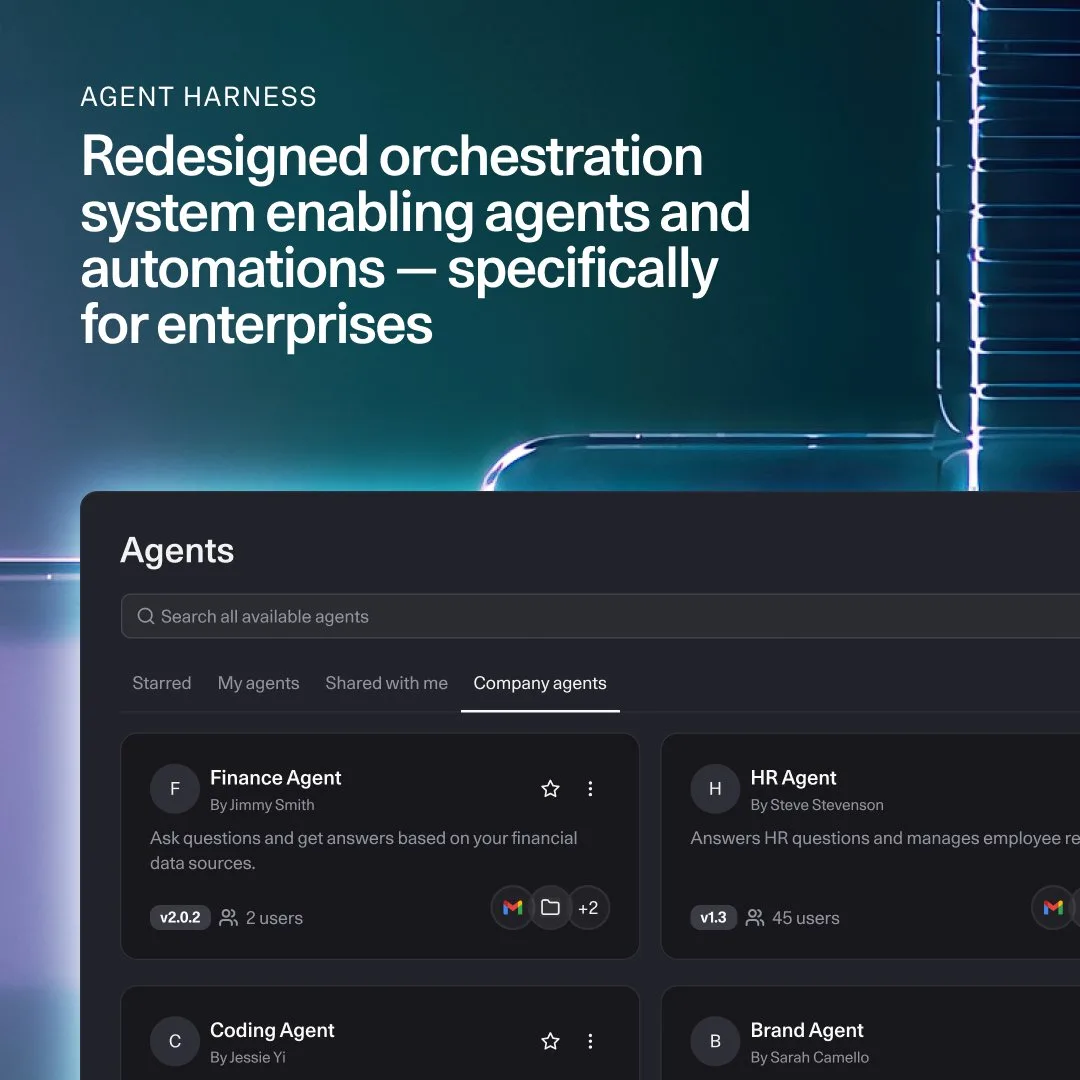The width and height of the screenshot is (1080, 1080).
Task: Focus the Search all available agents field
Action: click(600, 616)
